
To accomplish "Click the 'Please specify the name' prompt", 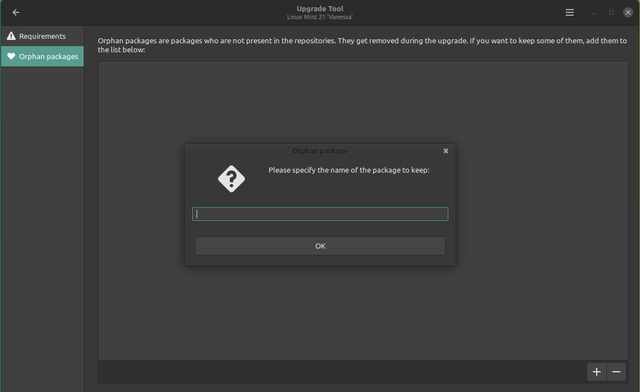I will click(349, 170).
